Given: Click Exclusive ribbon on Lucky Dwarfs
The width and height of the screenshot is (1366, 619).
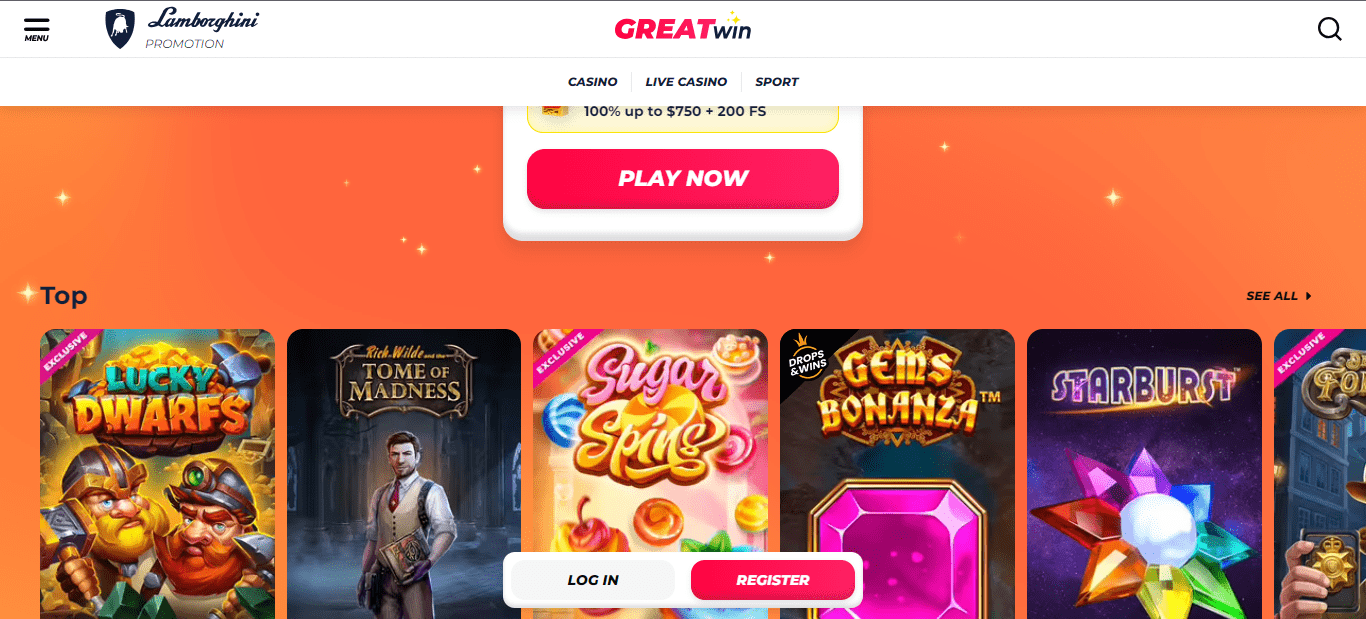Looking at the screenshot, I should tap(66, 356).
